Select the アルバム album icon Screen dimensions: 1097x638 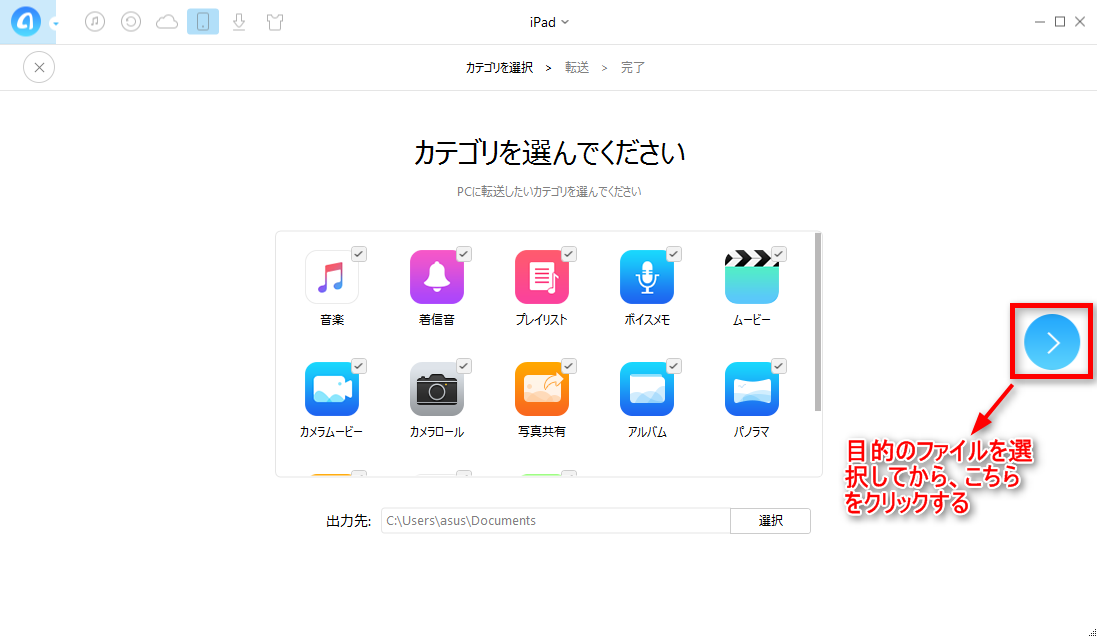pyautogui.click(x=646, y=389)
